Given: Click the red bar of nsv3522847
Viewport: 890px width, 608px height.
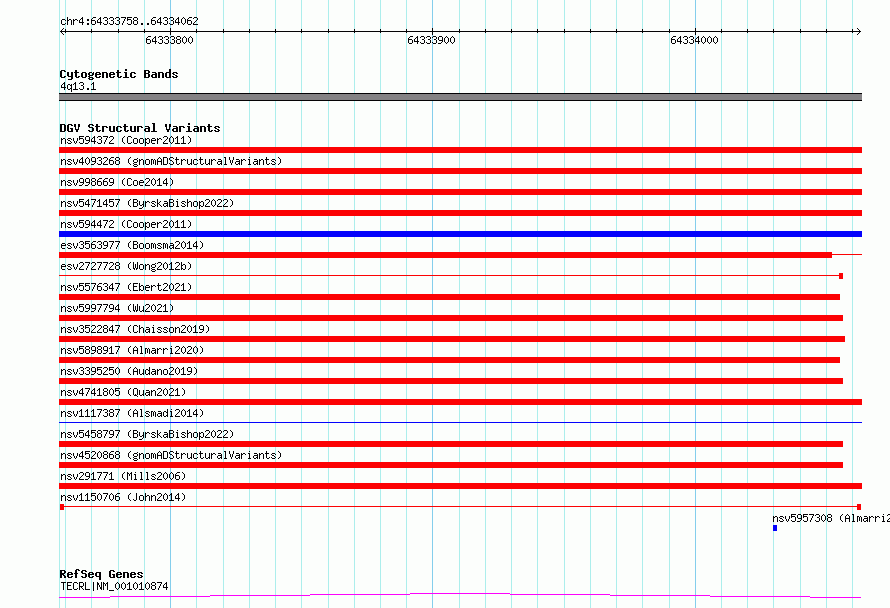Looking at the screenshot, I should (x=452, y=339).
